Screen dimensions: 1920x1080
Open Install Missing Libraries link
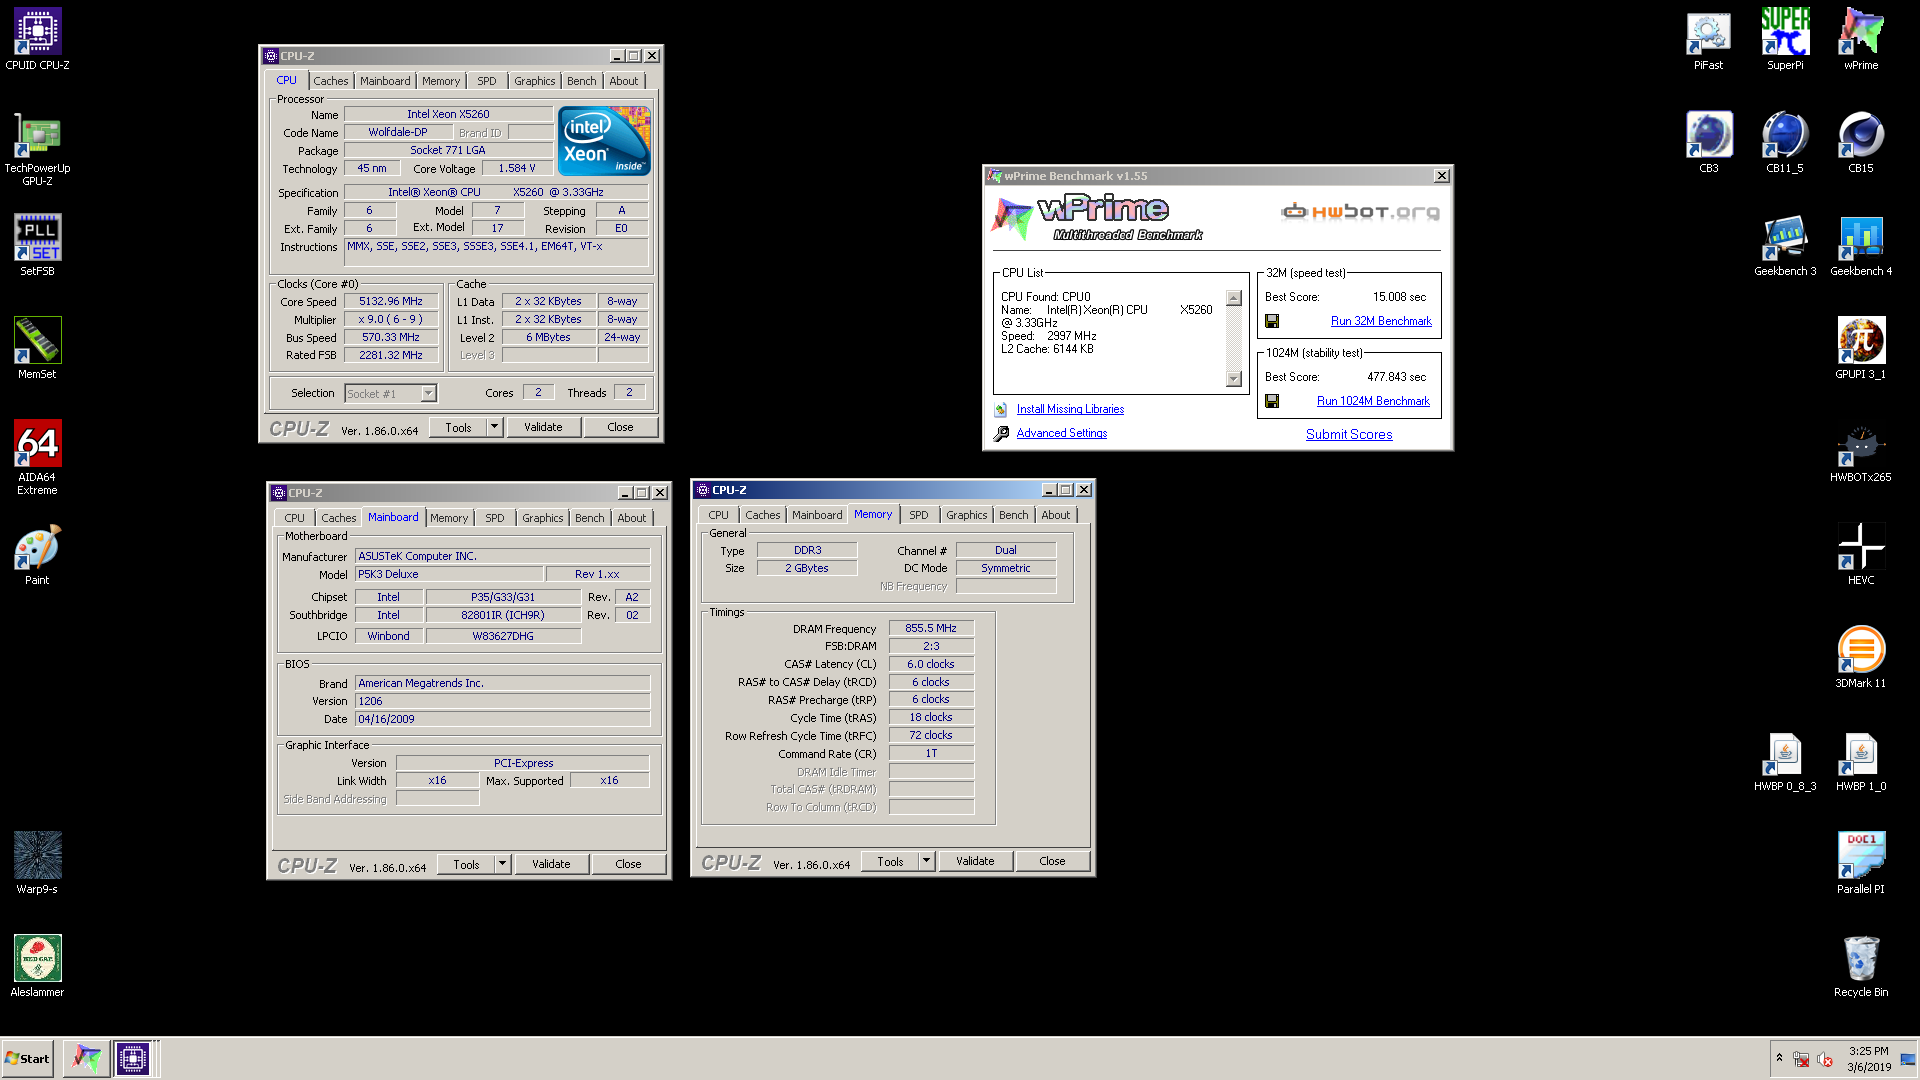pyautogui.click(x=1070, y=409)
